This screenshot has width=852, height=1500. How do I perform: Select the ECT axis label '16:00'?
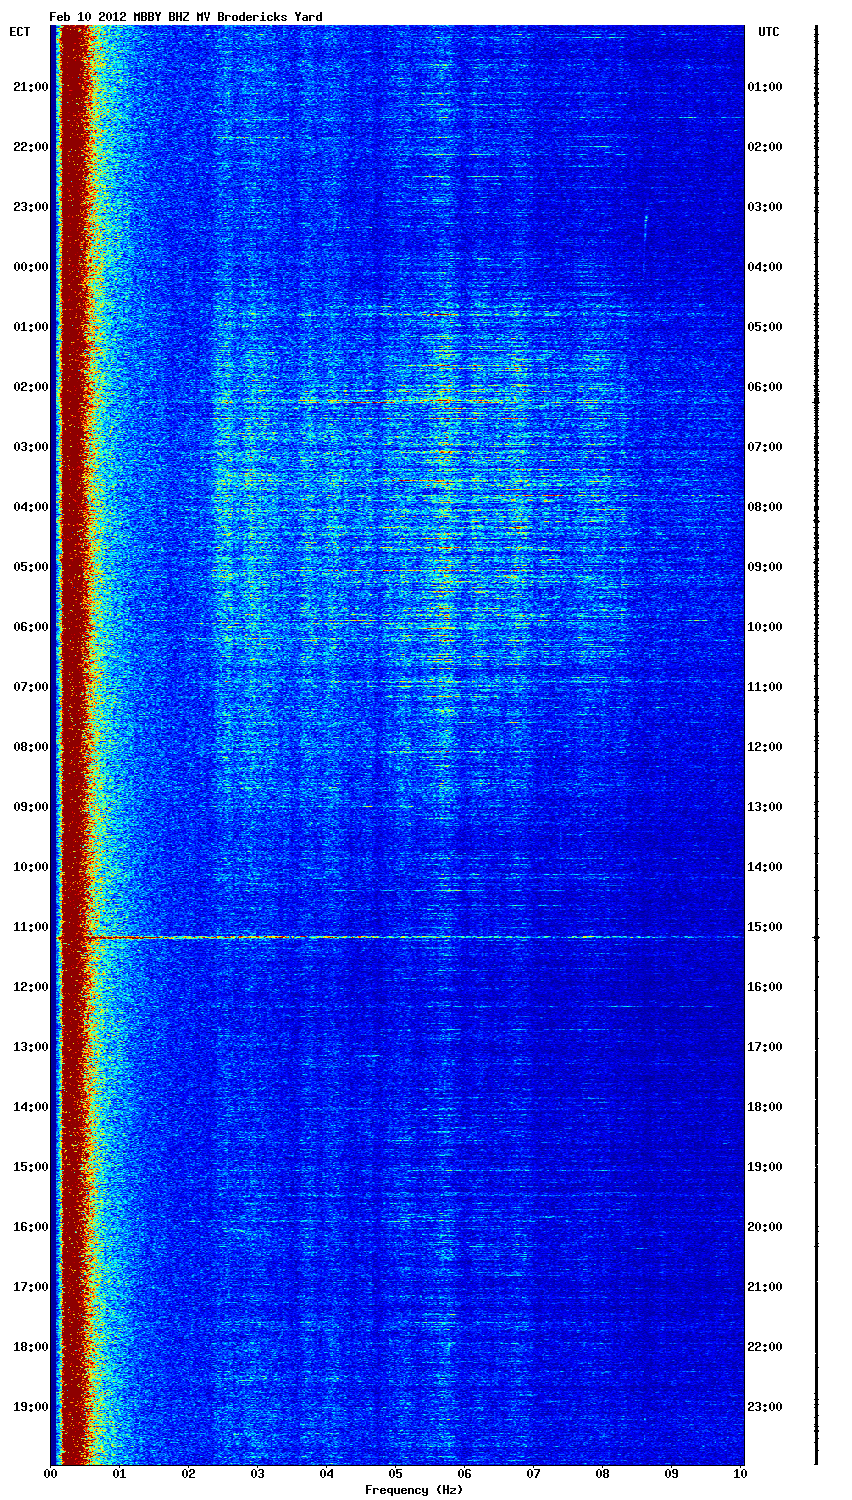point(30,1227)
